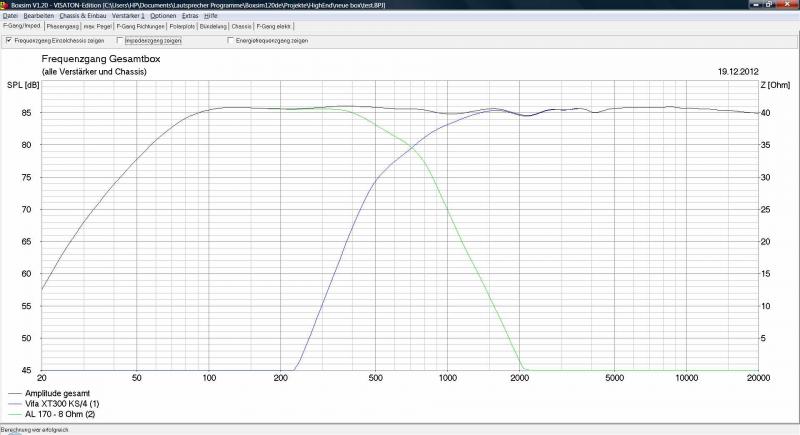Open the Hilfe menu

coord(211,16)
